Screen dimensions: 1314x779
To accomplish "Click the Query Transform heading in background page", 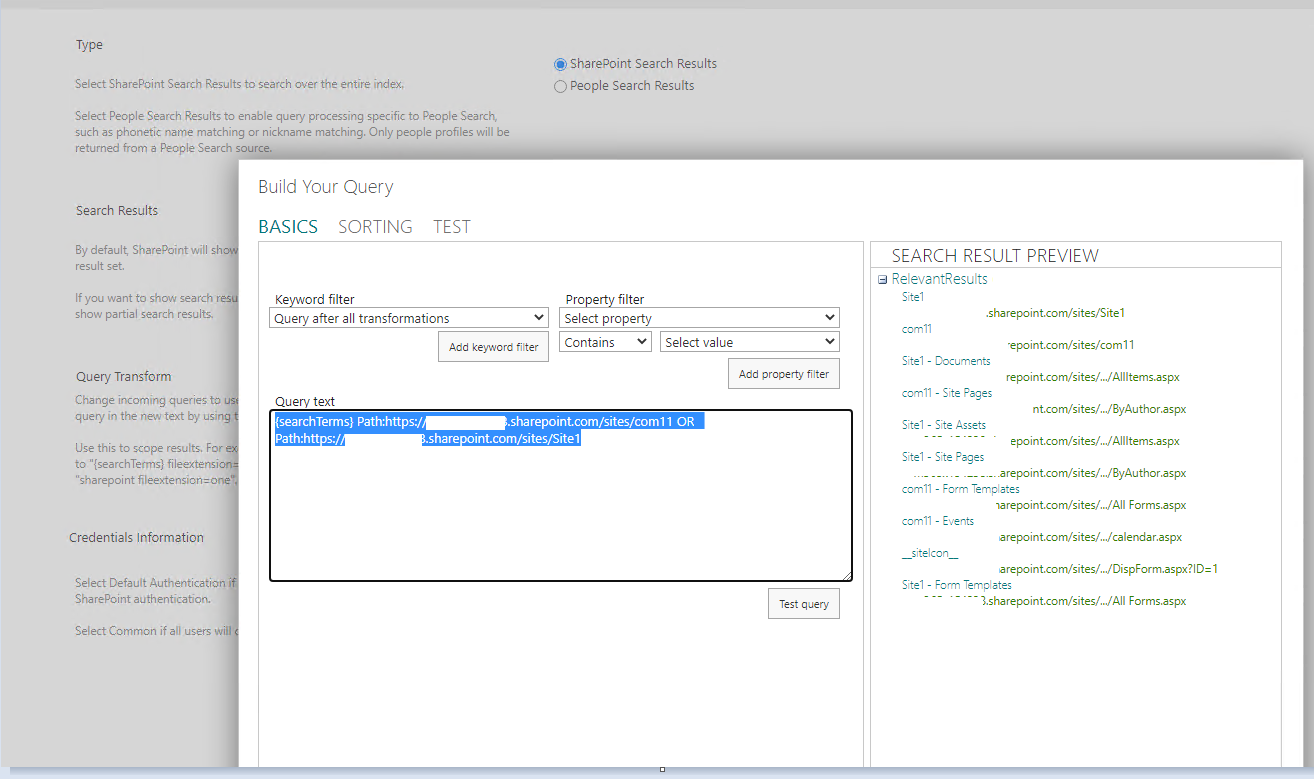I will pyautogui.click(x=124, y=377).
